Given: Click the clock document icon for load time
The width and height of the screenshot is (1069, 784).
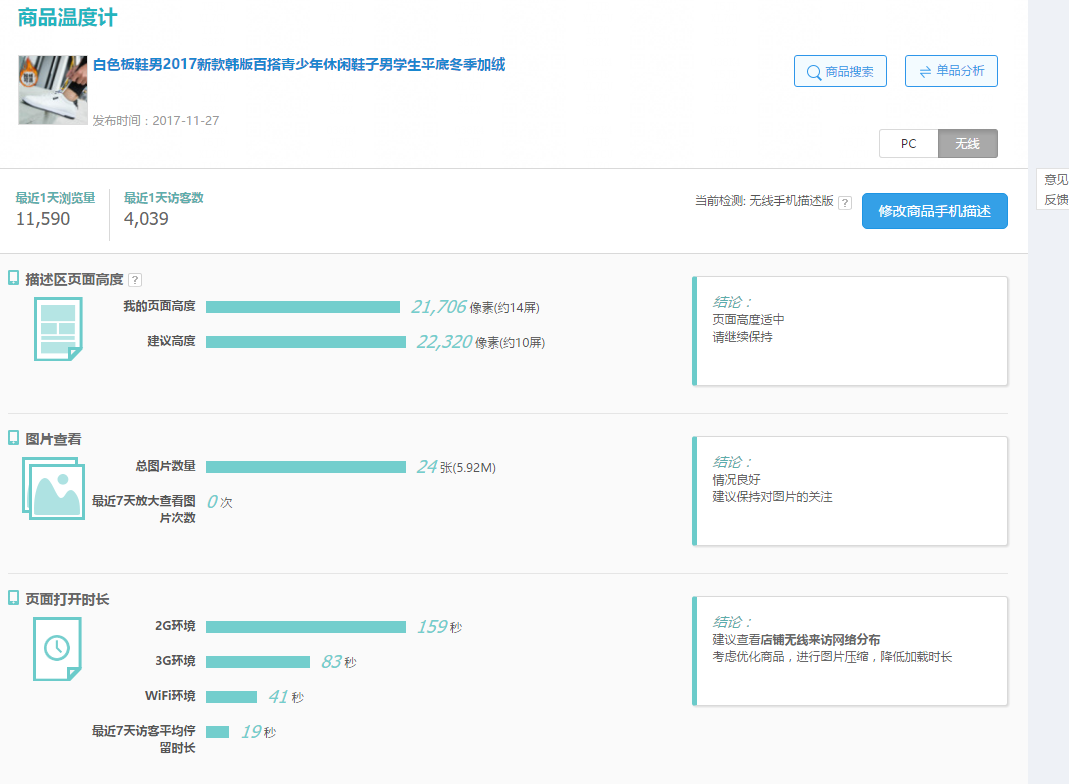Looking at the screenshot, I should (x=57, y=648).
